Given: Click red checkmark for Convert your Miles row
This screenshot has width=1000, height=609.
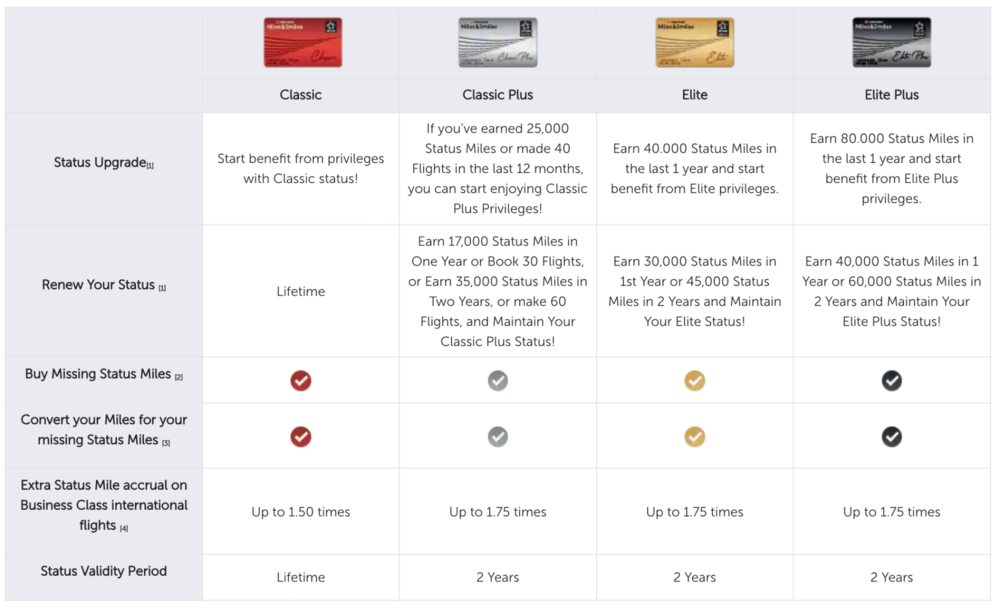Looking at the screenshot, I should point(301,437).
